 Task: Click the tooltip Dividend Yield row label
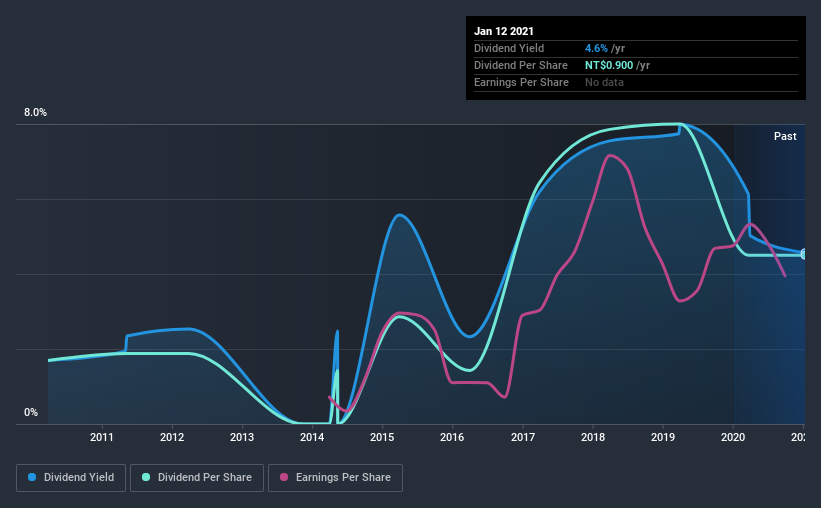pyautogui.click(x=509, y=48)
